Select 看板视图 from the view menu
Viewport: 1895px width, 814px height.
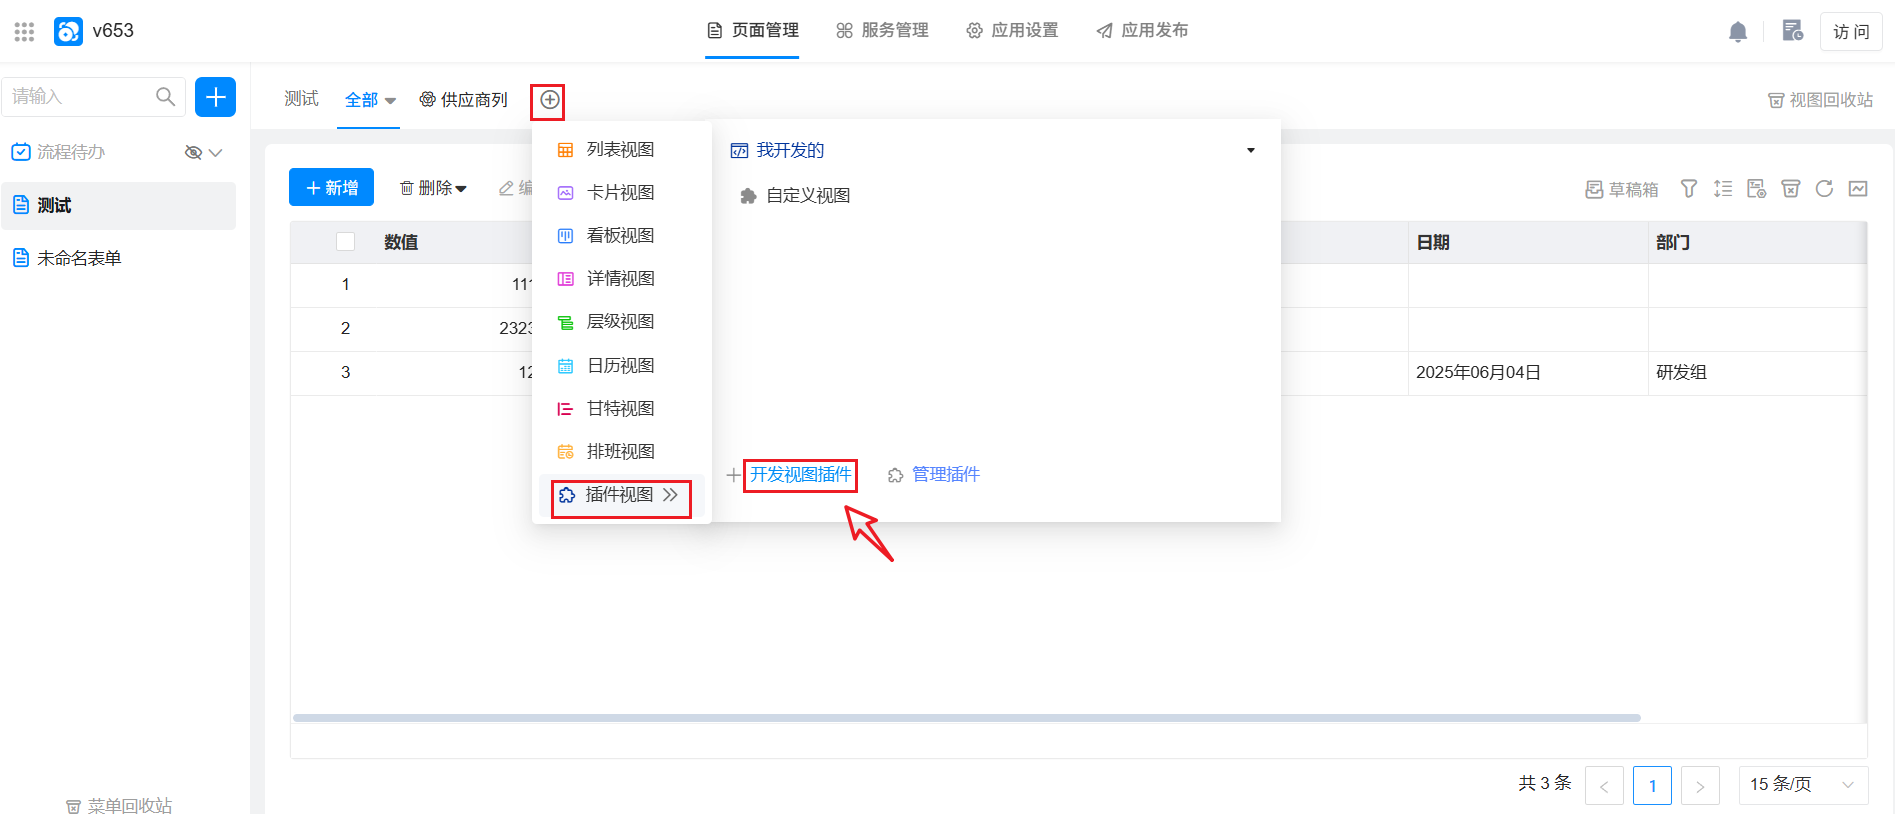(x=620, y=236)
